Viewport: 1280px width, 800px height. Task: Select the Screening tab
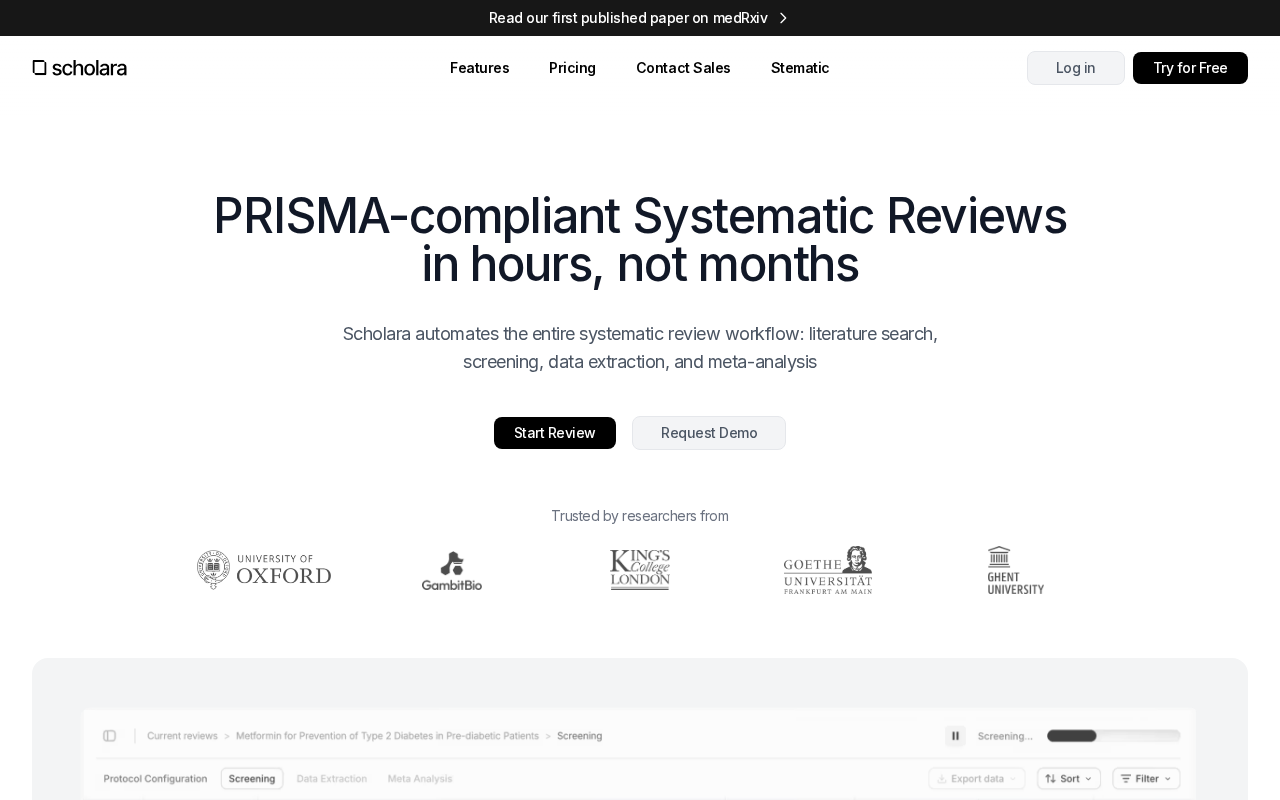click(x=252, y=778)
